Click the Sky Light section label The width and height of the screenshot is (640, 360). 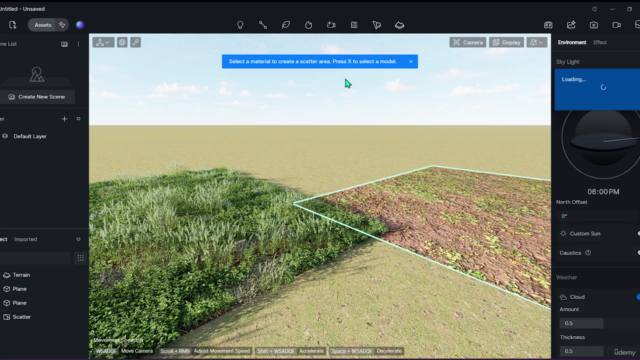coord(567,62)
